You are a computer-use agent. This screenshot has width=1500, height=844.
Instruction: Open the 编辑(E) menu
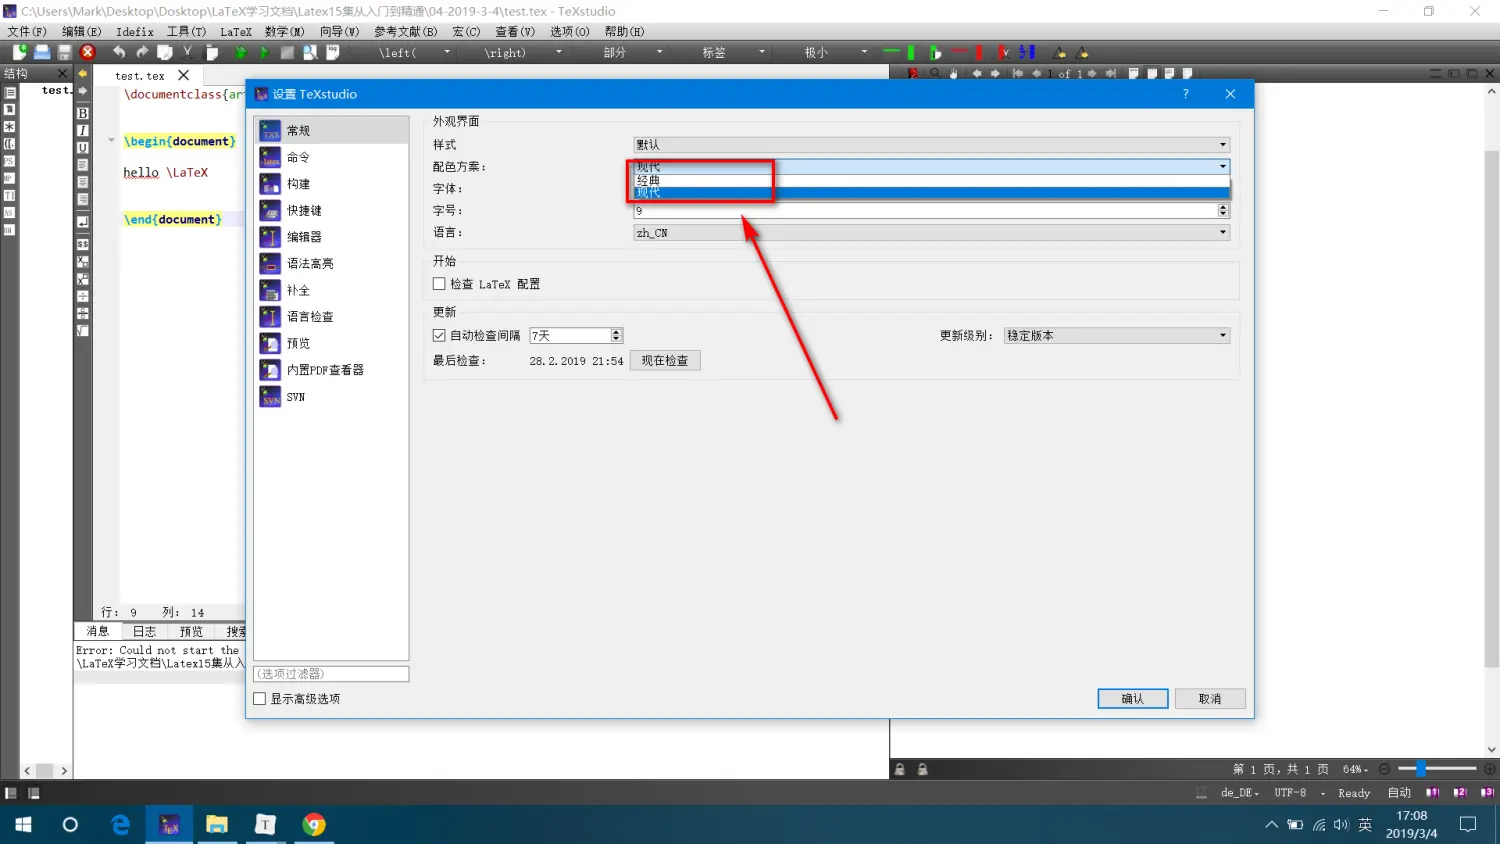[82, 31]
